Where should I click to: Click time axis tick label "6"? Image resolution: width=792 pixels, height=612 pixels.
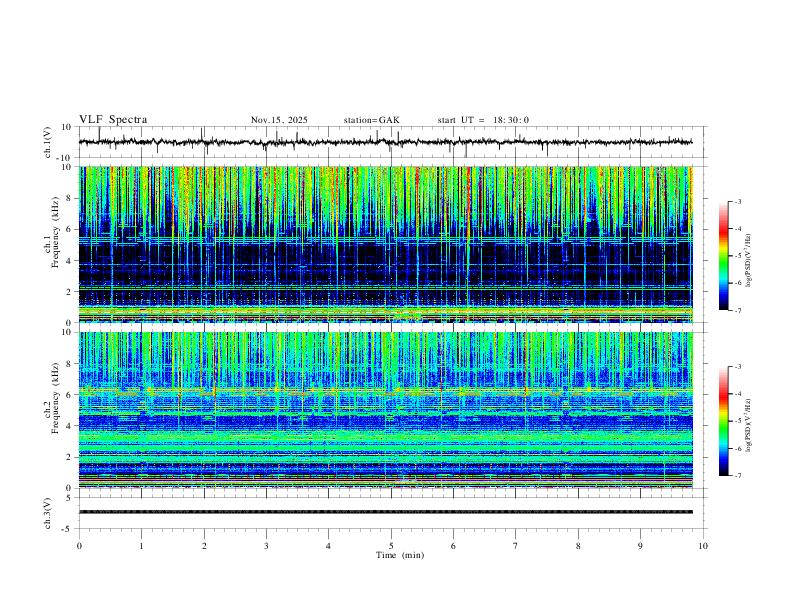click(x=453, y=546)
